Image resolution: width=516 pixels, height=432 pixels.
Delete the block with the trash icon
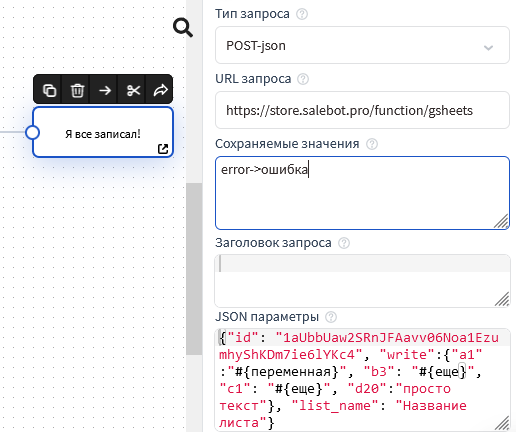point(77,90)
